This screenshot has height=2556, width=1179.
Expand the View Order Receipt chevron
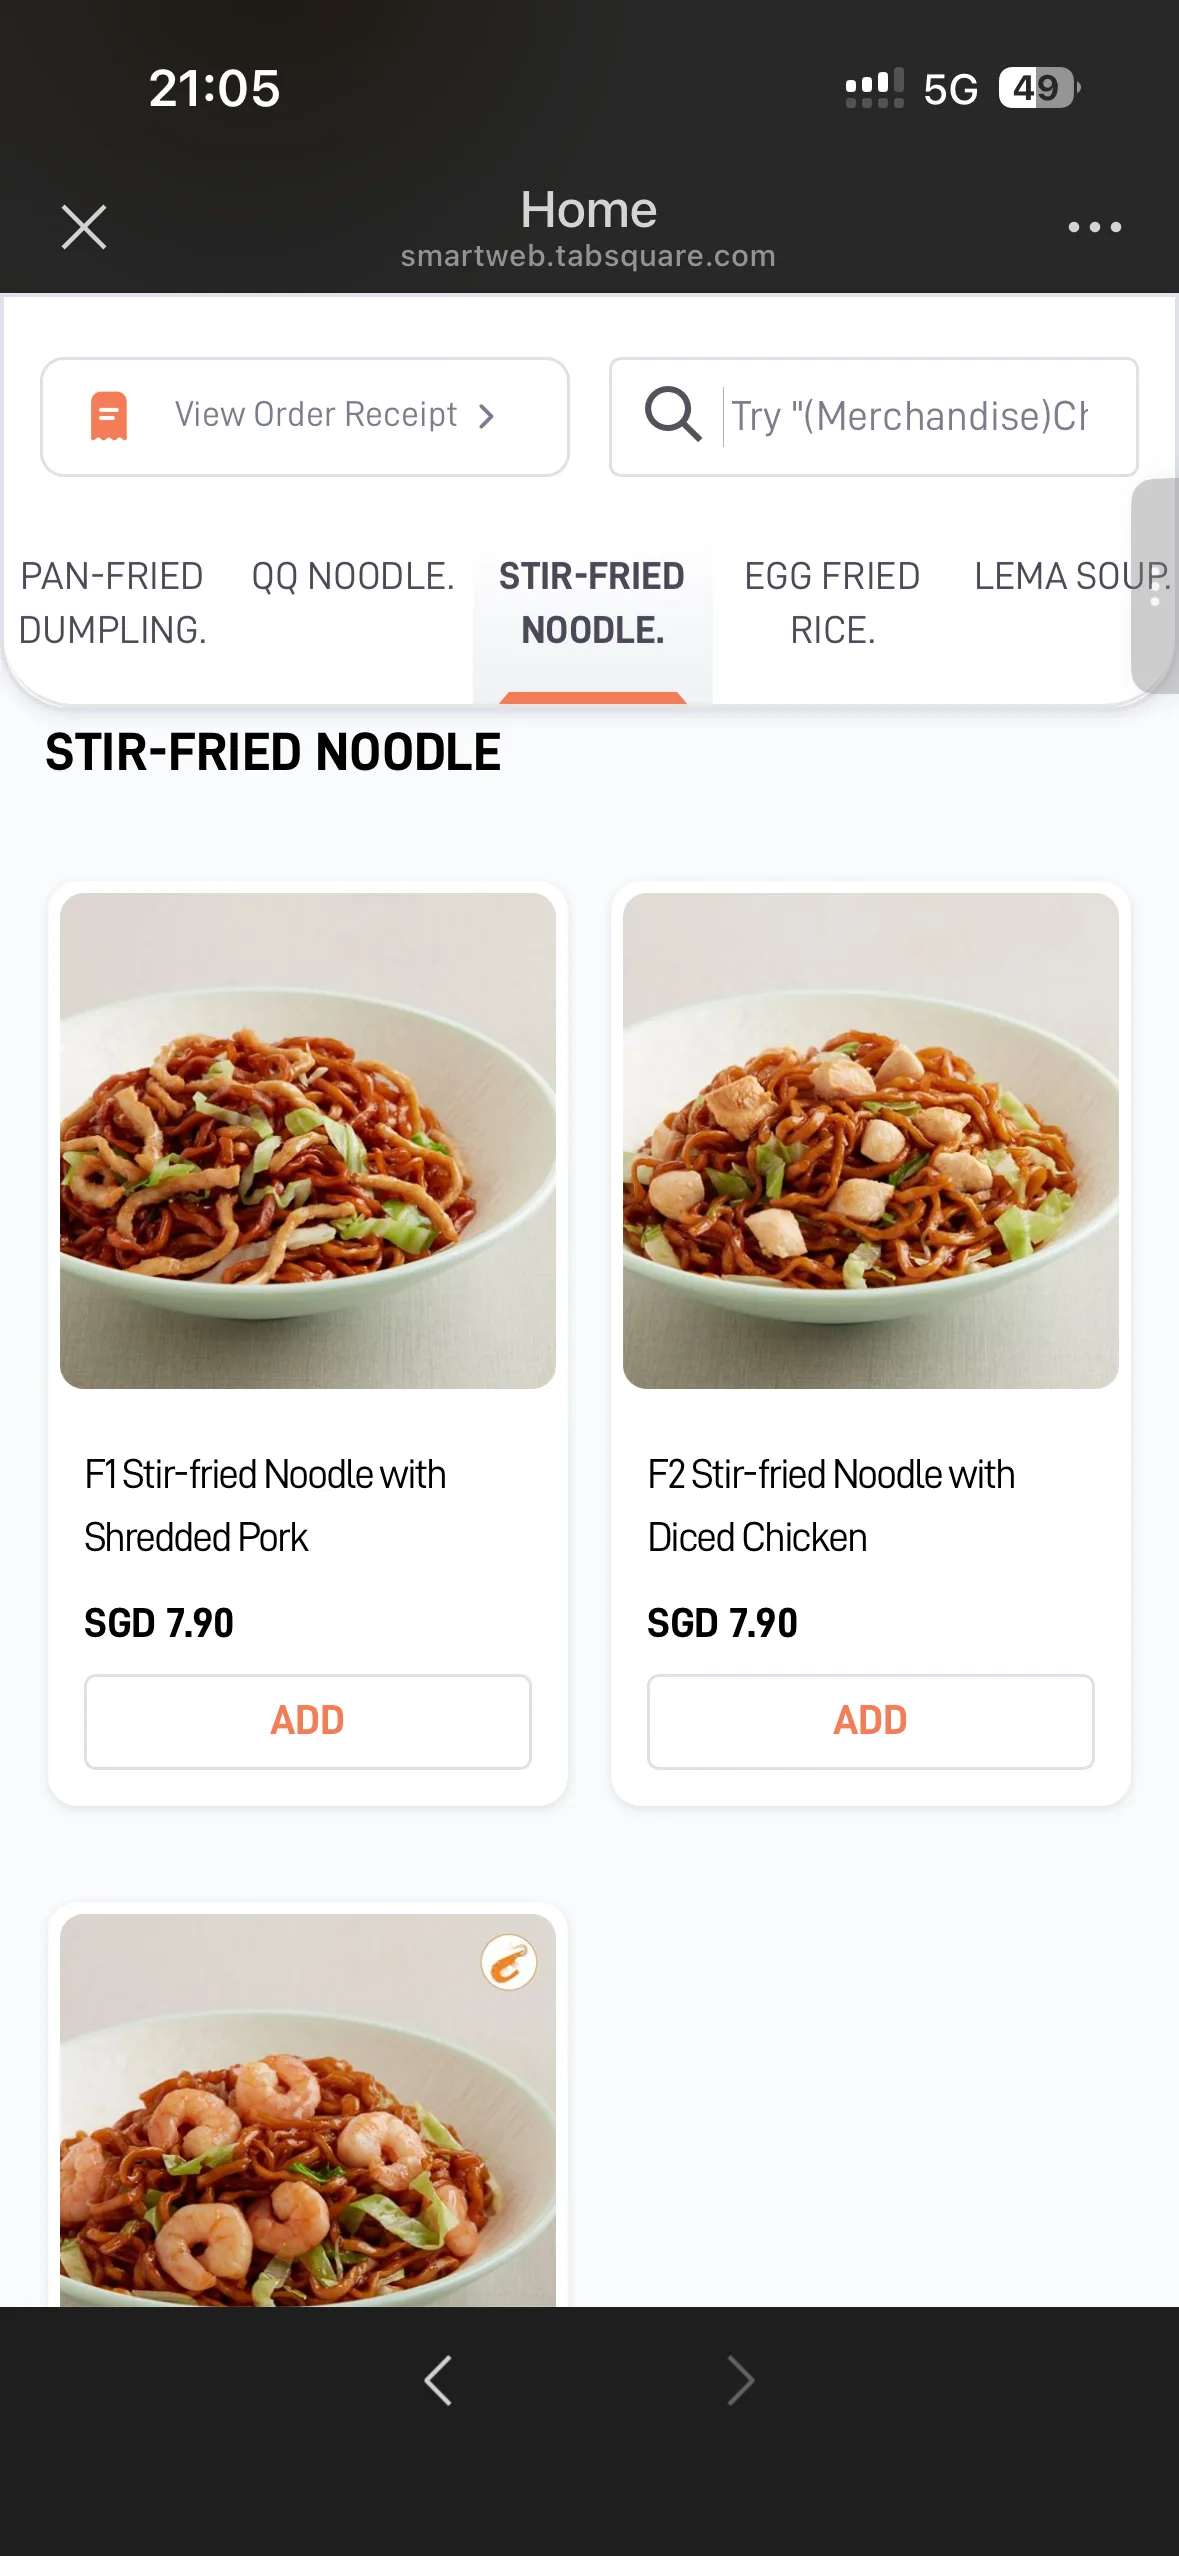pyautogui.click(x=487, y=416)
